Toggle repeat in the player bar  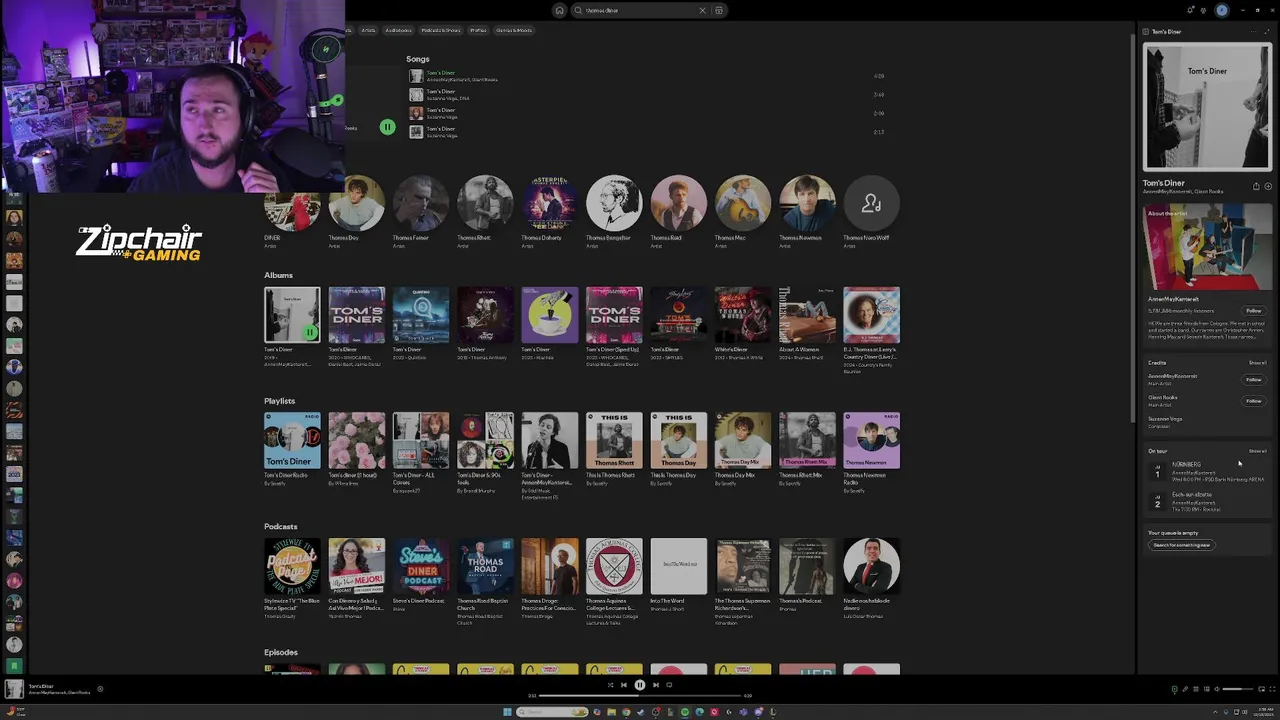click(669, 685)
